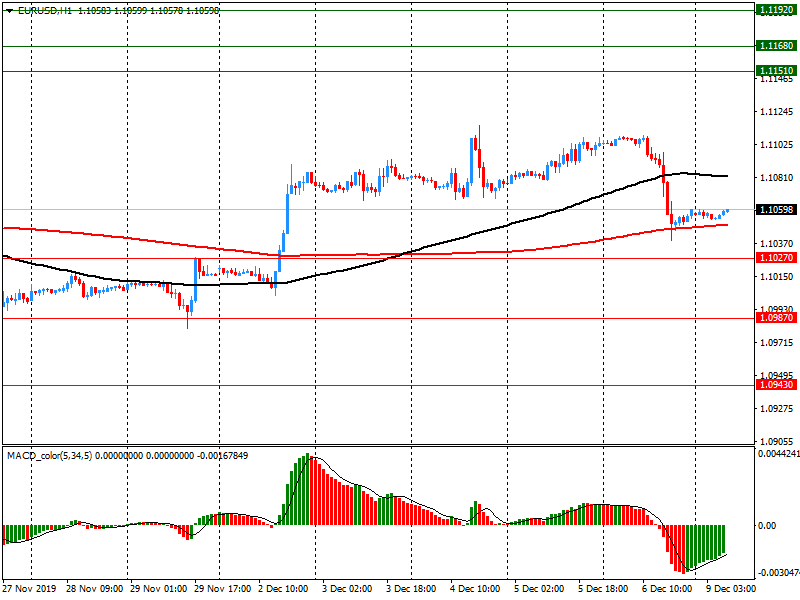Click the 29 Nov 01:00 time label
800x600 pixels.
(x=158, y=589)
